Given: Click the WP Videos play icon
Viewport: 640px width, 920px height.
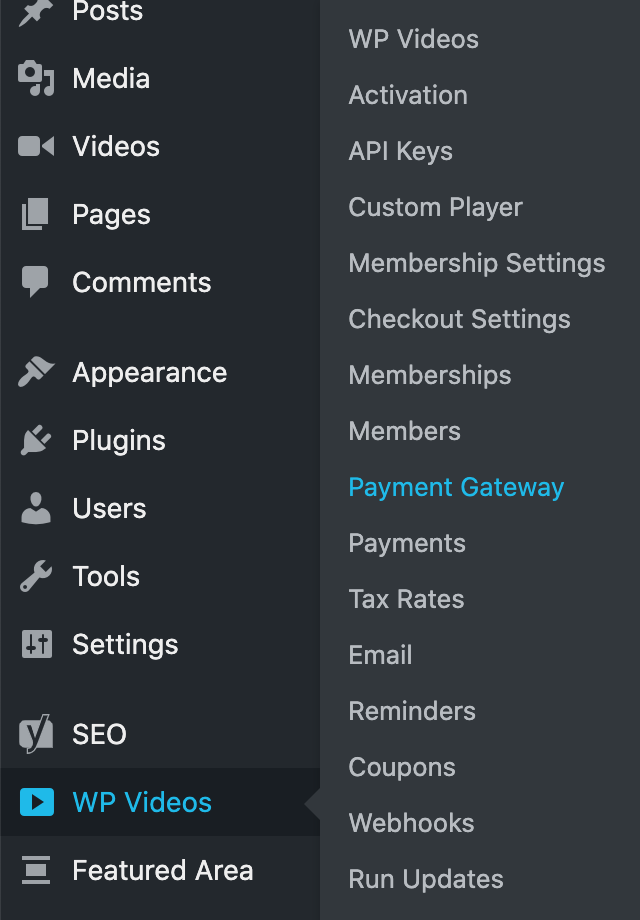Looking at the screenshot, I should (x=37, y=801).
